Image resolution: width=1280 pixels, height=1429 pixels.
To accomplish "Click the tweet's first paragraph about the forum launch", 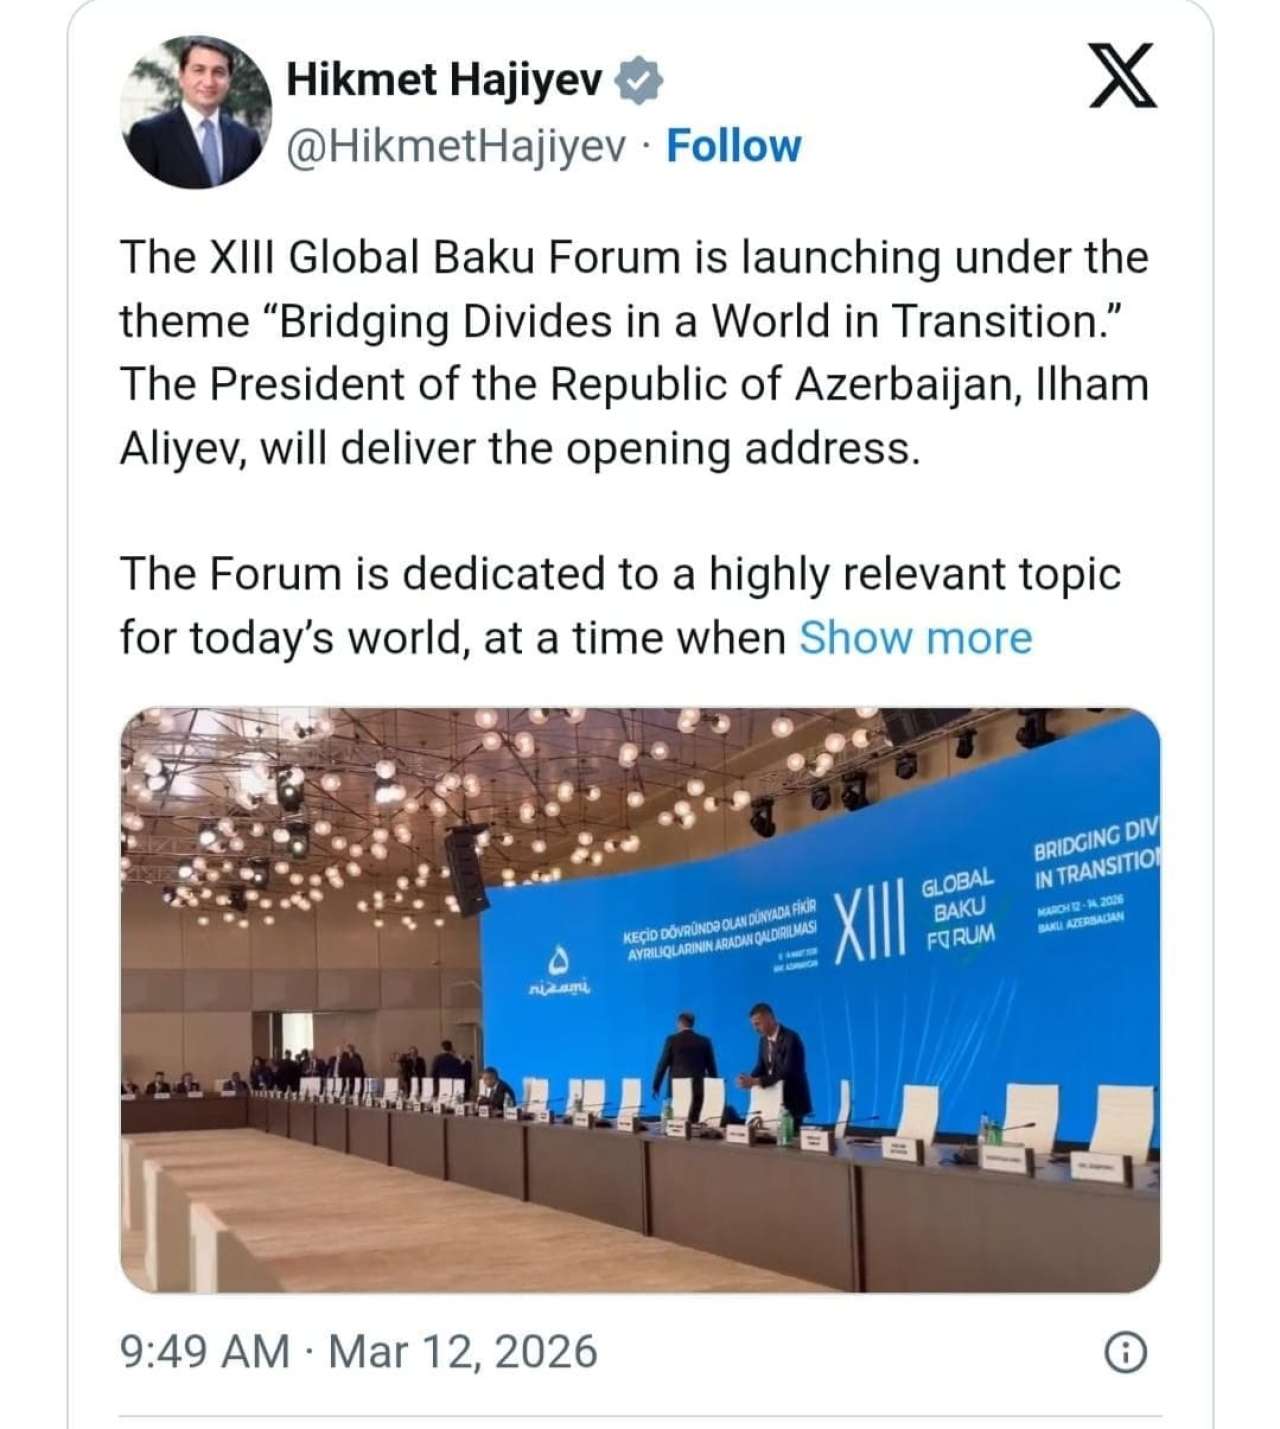I will pos(633,353).
